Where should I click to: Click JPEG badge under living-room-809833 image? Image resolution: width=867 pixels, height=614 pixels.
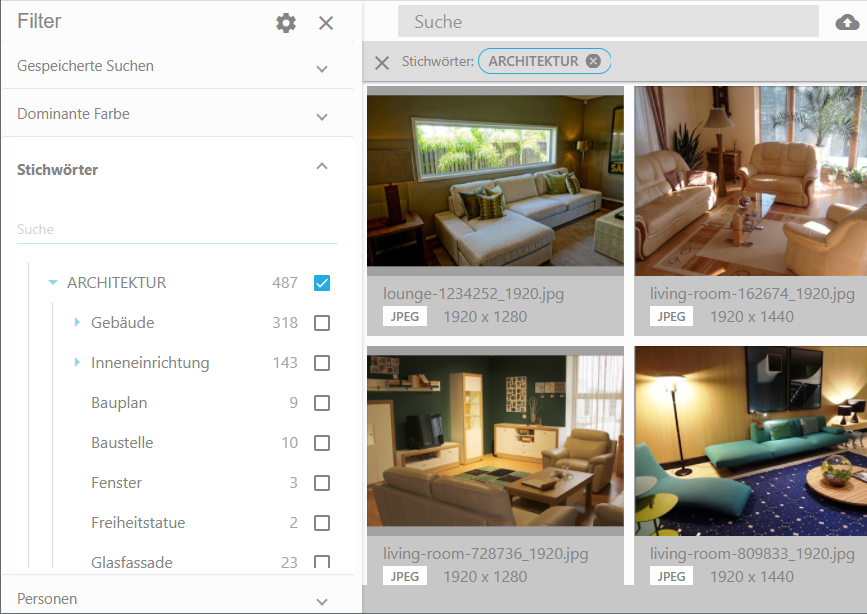coord(671,576)
